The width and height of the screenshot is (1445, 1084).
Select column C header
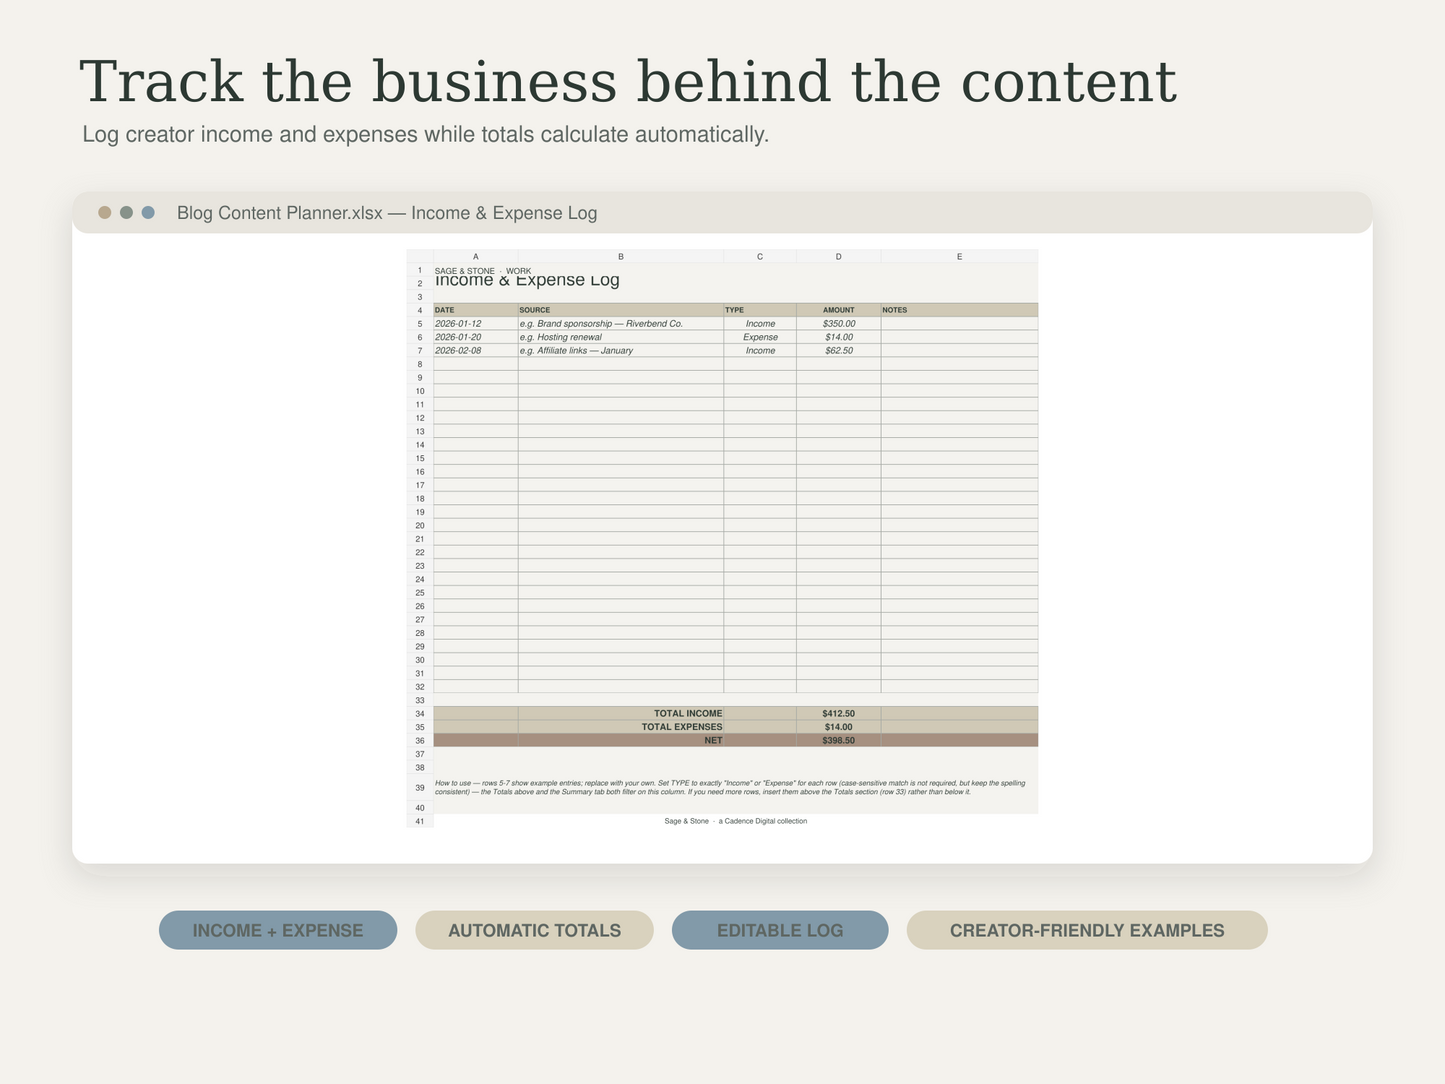click(760, 257)
